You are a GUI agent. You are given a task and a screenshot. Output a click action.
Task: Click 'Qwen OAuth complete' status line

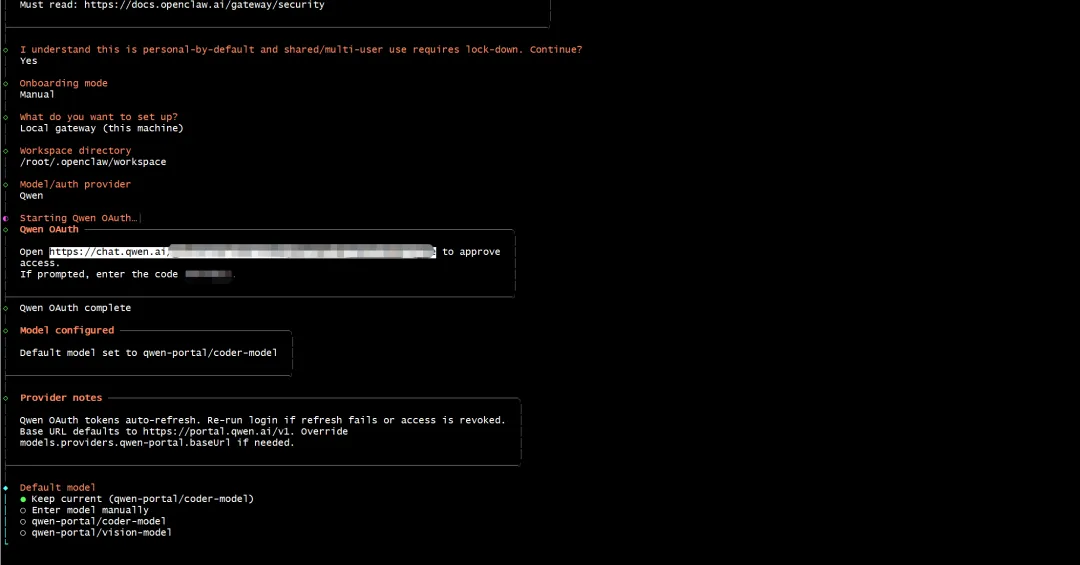[x=75, y=308]
